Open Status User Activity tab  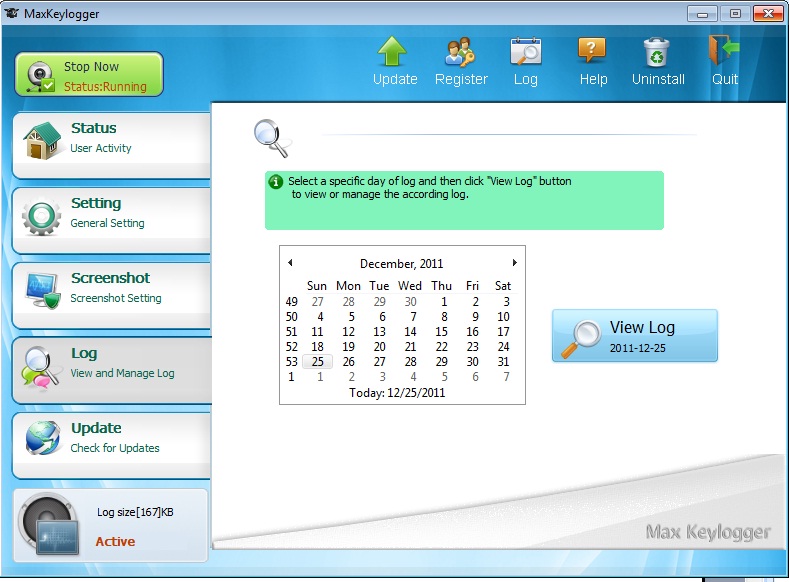pyautogui.click(x=112, y=145)
